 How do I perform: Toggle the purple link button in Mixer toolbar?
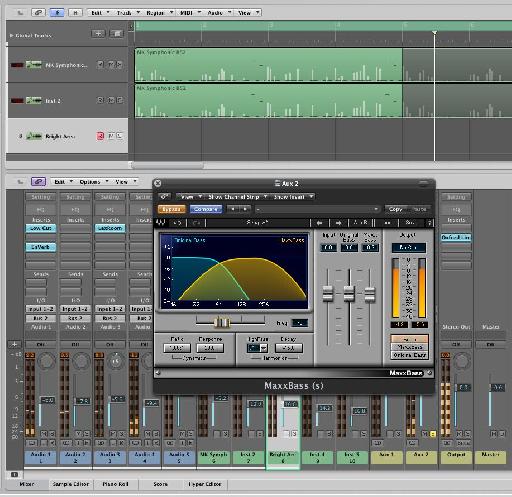click(x=38, y=182)
